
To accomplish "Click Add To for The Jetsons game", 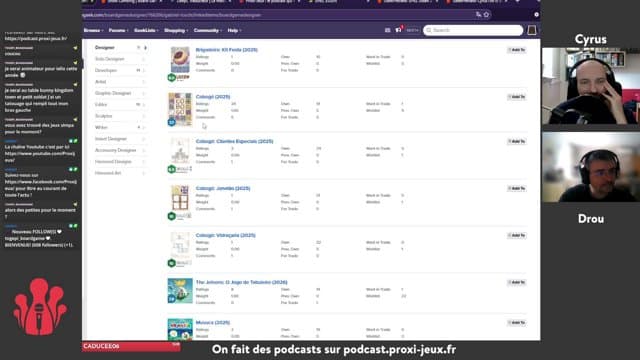I will [x=517, y=282].
